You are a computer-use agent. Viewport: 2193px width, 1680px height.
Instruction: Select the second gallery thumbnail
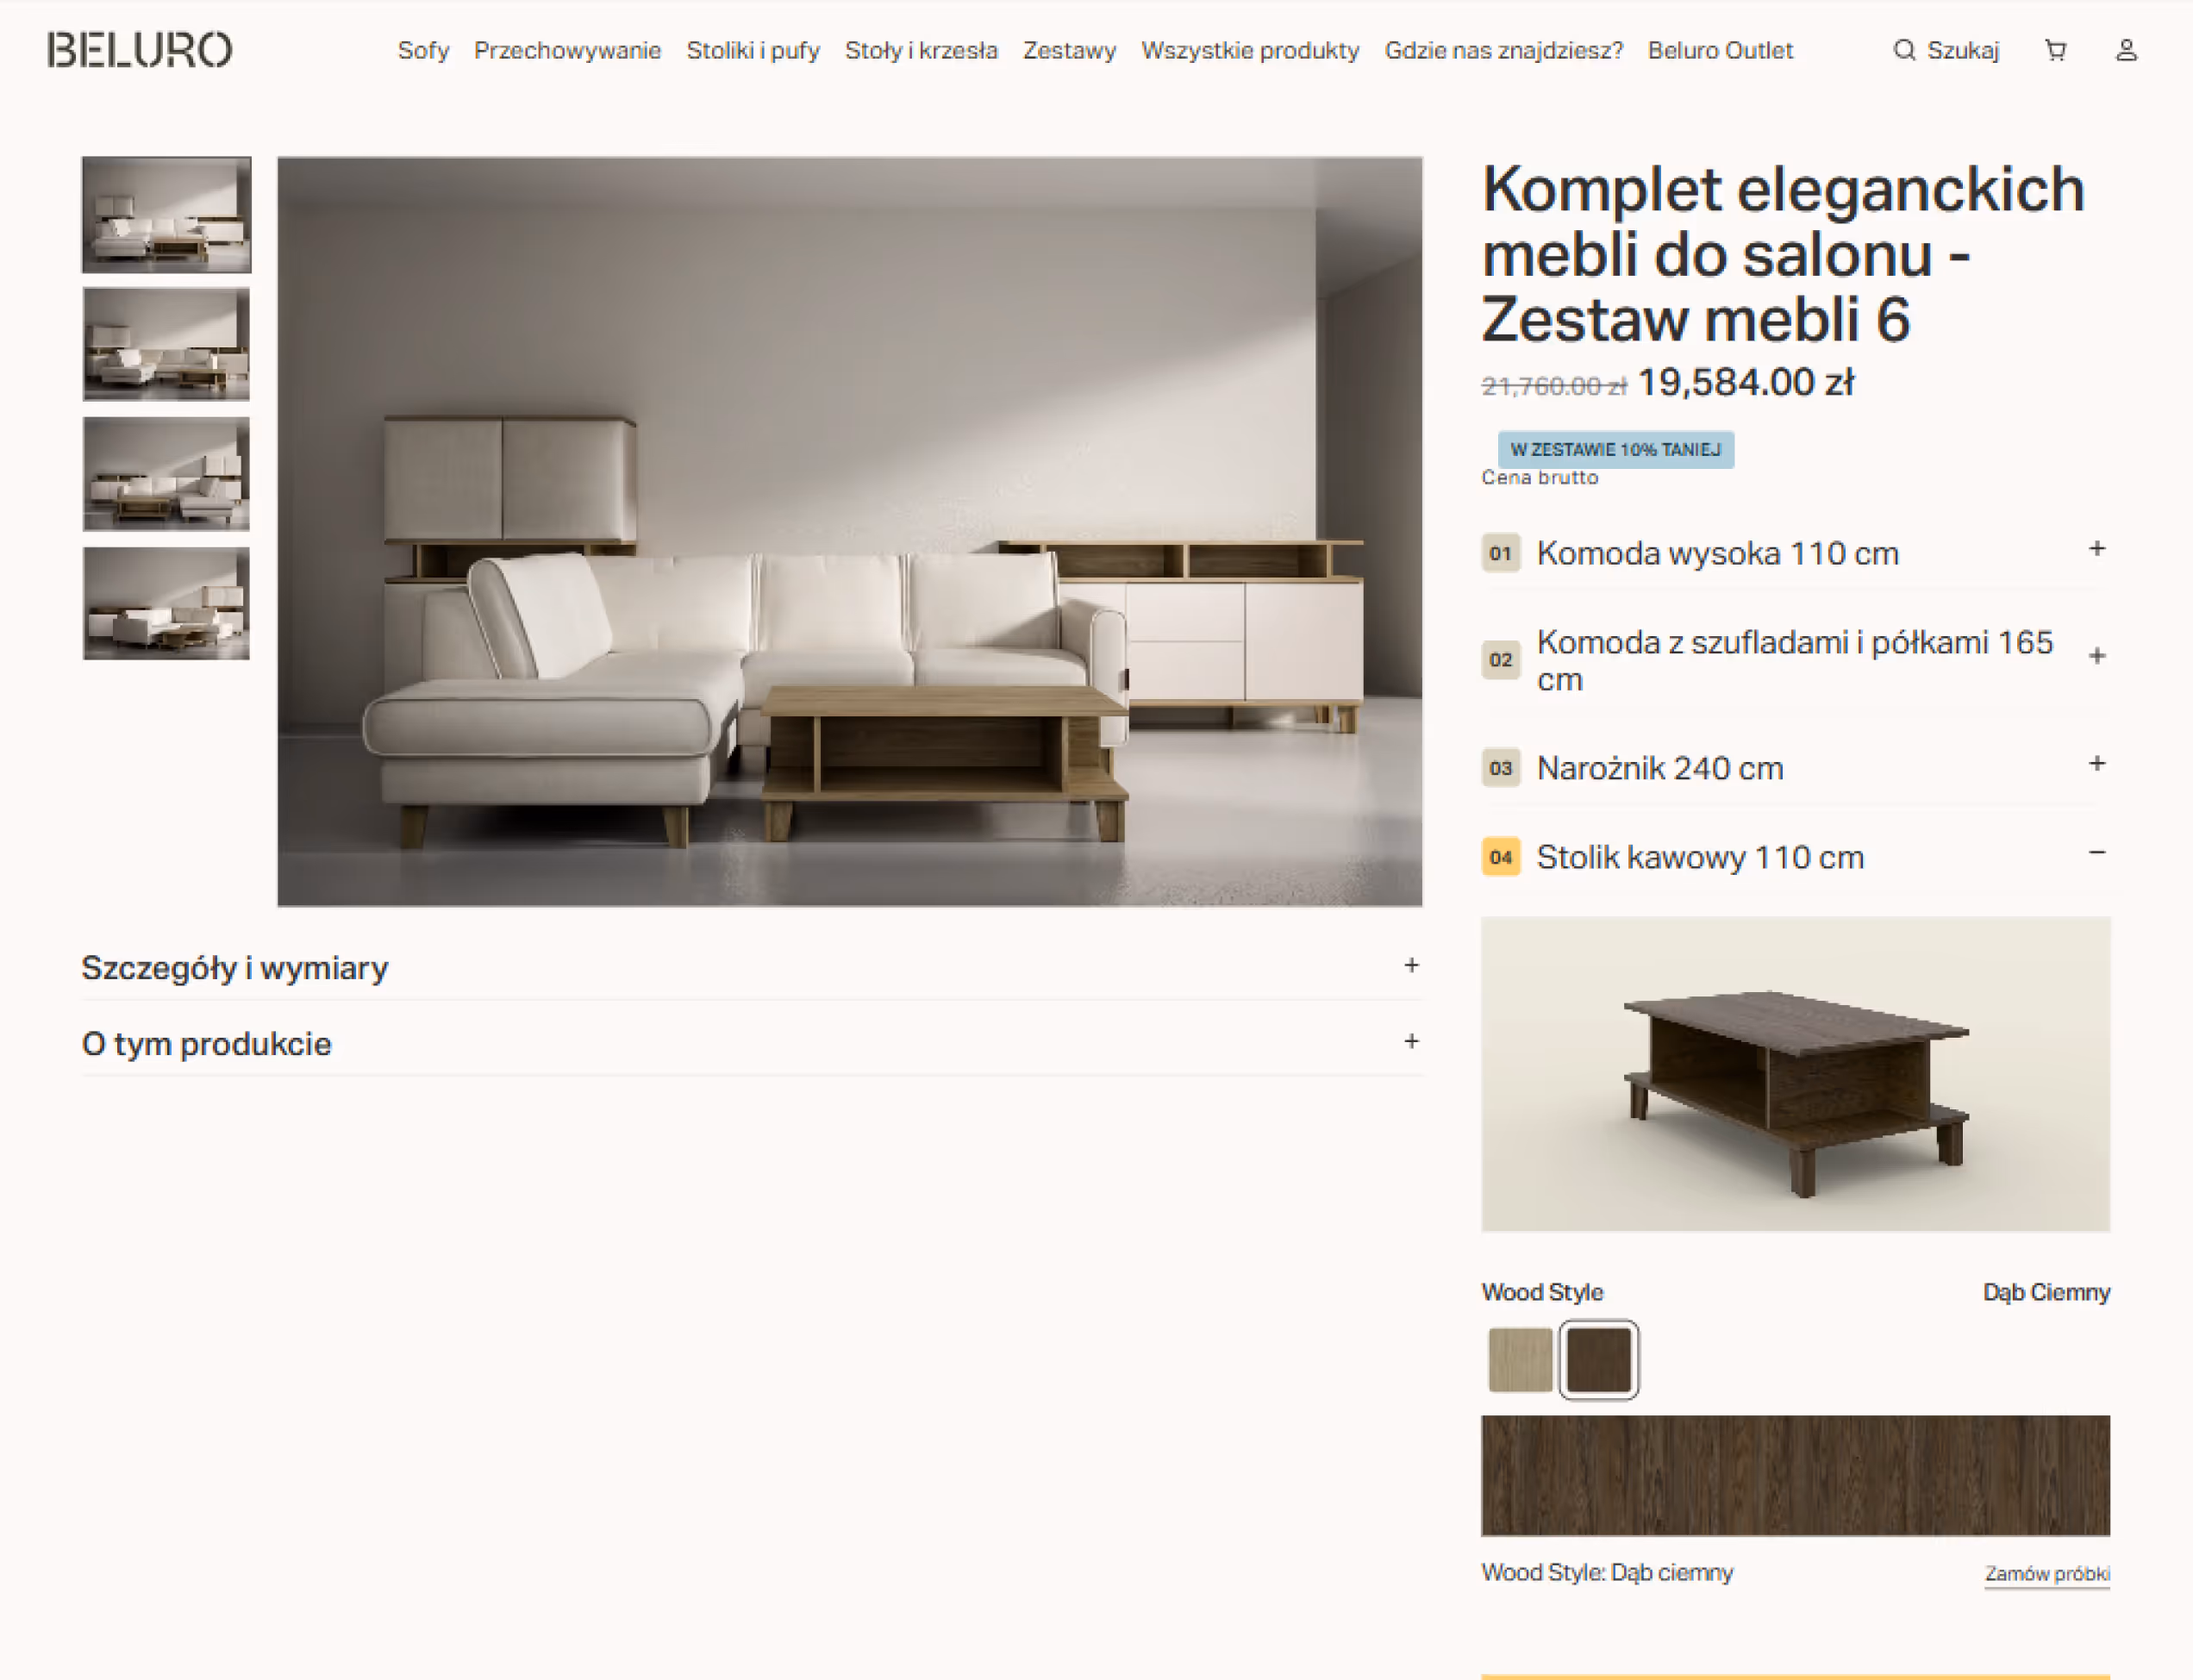tap(166, 344)
